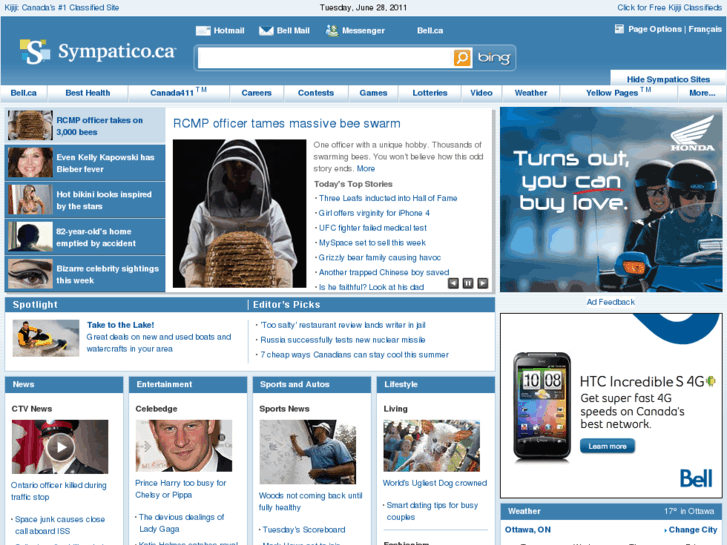Play the CTV News video thumbnail
Viewport: 727px width, 545px height.
(60, 447)
